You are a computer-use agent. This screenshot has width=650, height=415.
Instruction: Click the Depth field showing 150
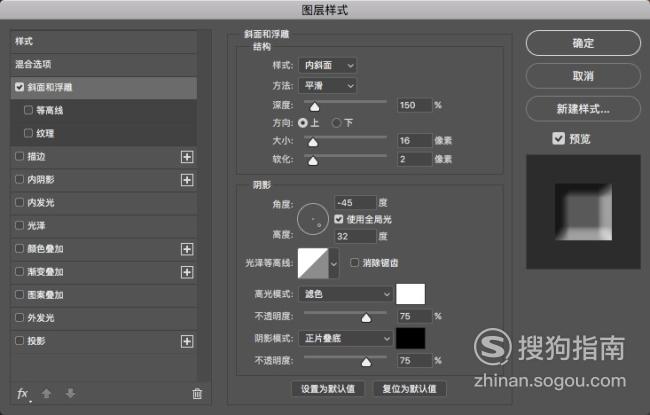coord(415,105)
